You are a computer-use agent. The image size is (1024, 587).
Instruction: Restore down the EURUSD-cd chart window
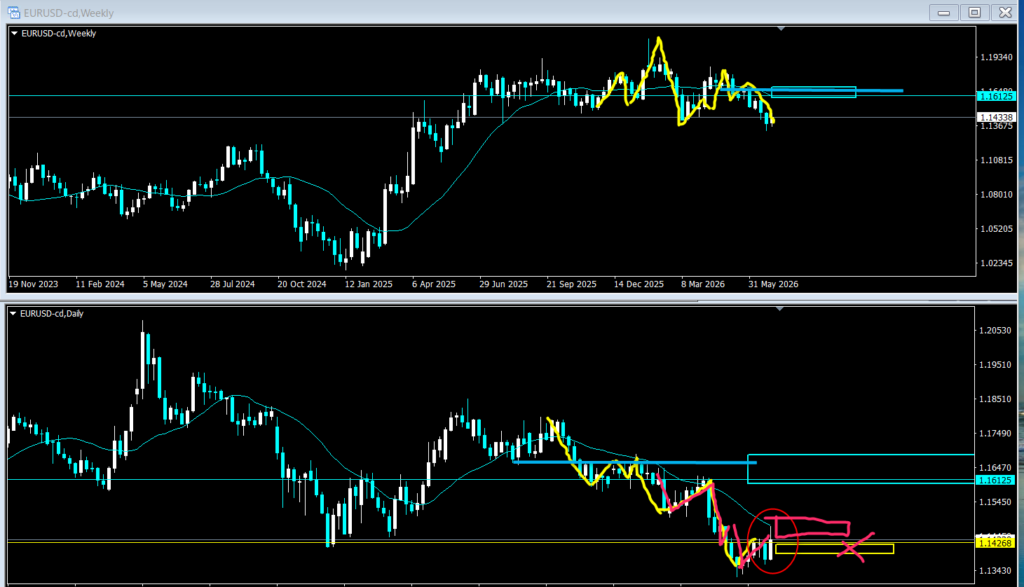tap(974, 12)
